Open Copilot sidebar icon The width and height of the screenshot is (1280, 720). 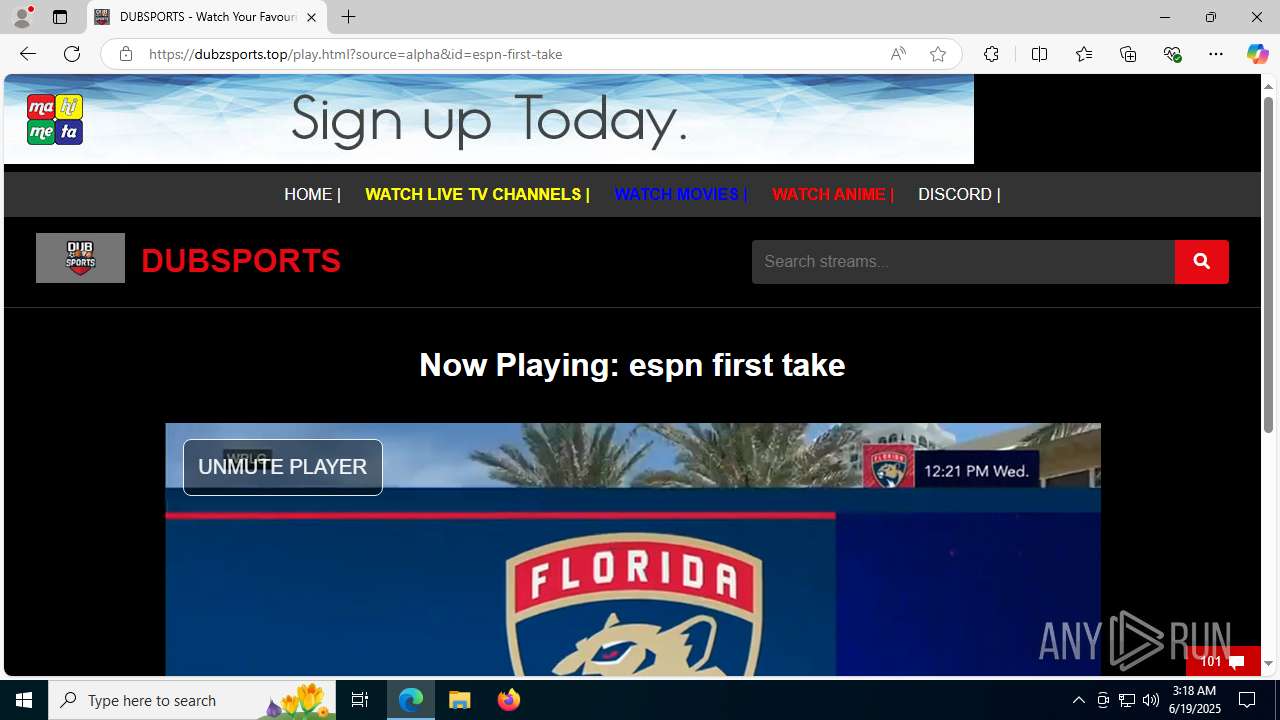pos(1257,54)
